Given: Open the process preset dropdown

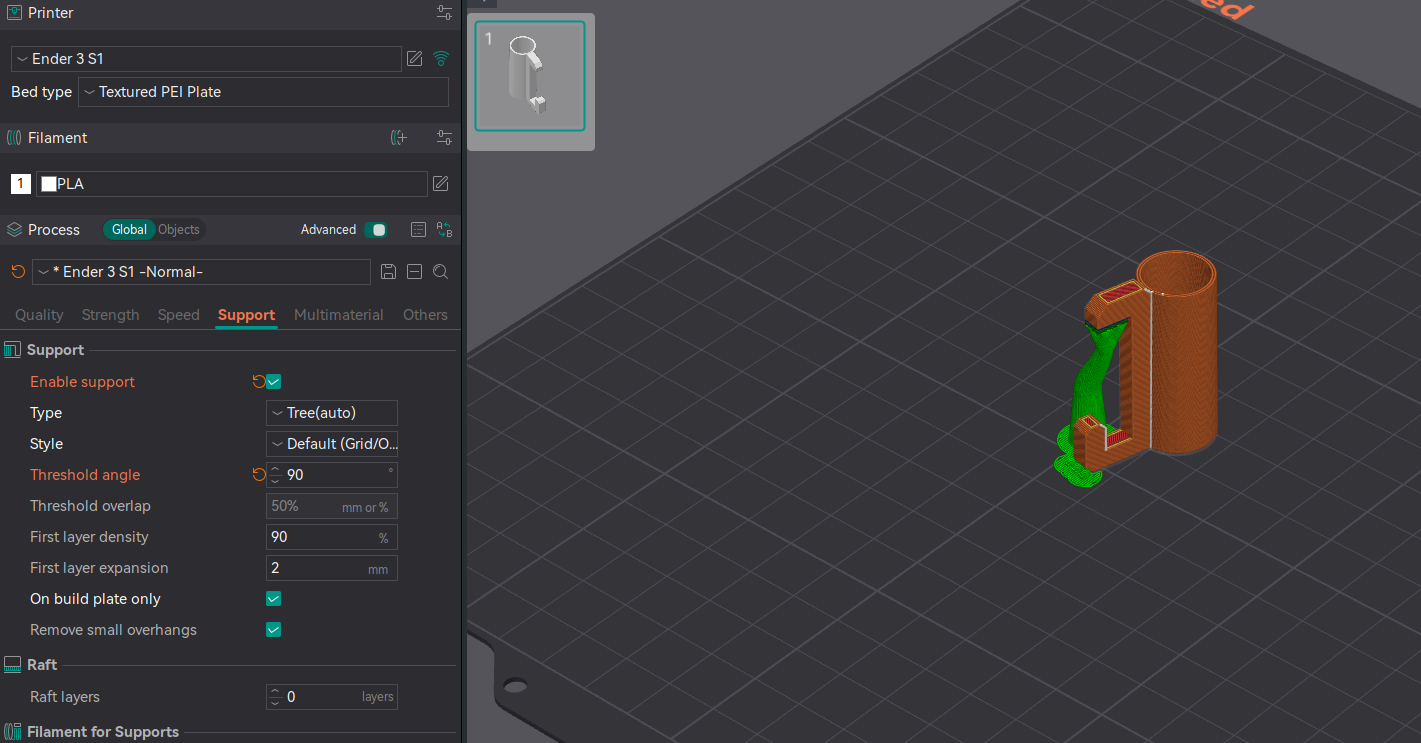Looking at the screenshot, I should click(x=201, y=272).
